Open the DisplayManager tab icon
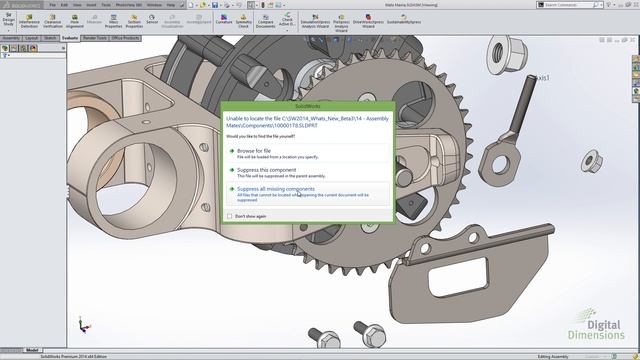 [x=33, y=48]
